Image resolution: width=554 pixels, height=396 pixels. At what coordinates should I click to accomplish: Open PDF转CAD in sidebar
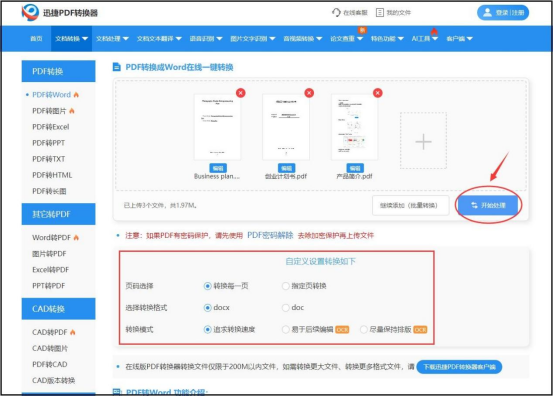click(49, 365)
